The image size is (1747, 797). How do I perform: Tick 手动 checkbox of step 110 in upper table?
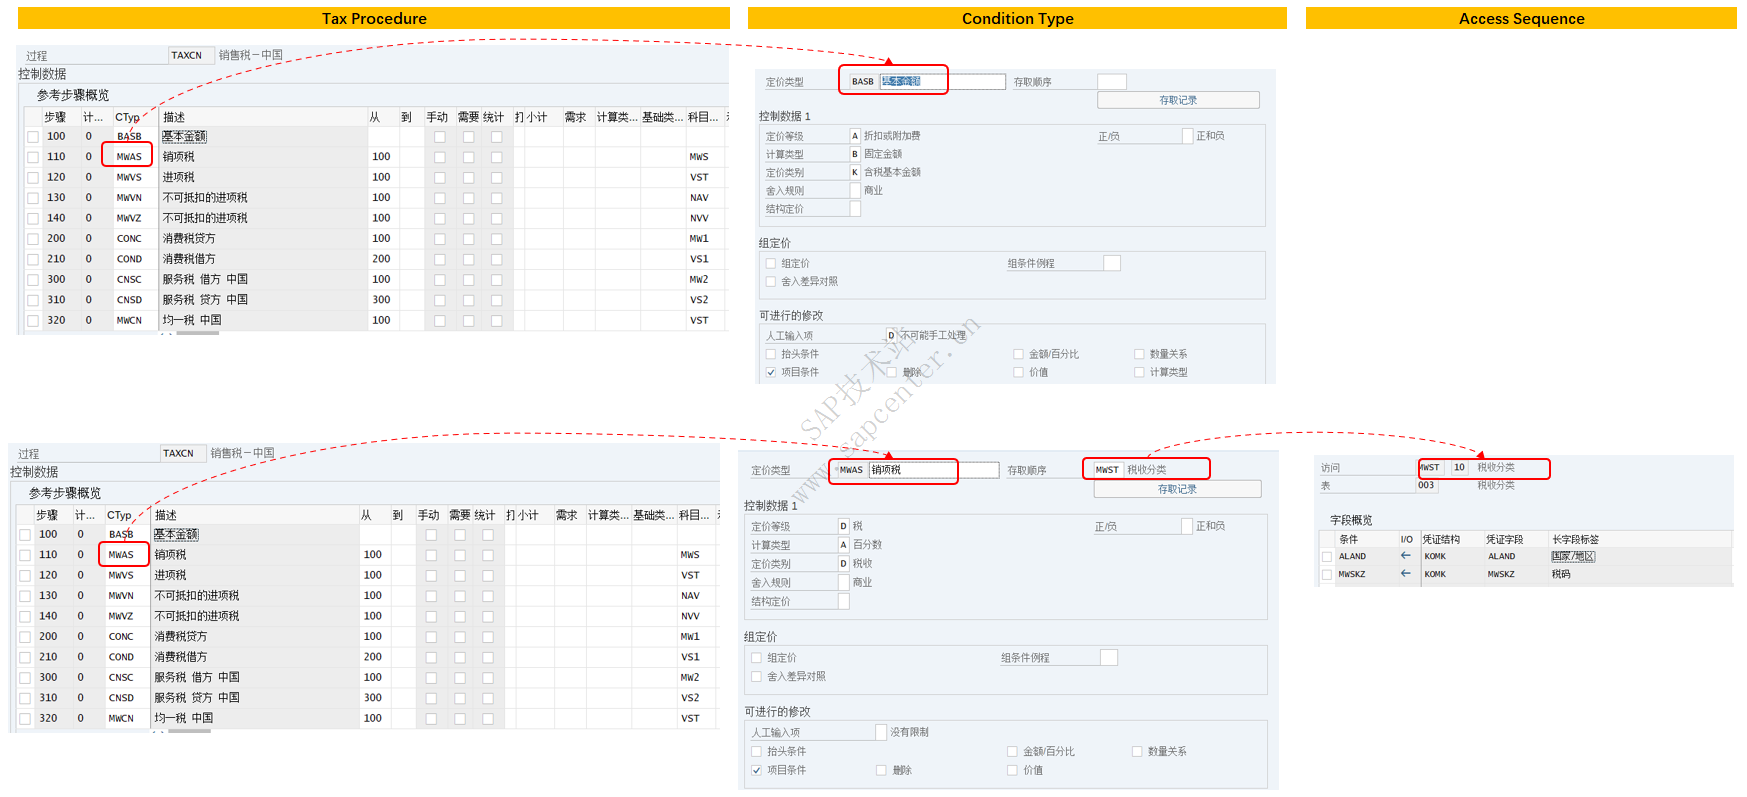[x=440, y=157]
